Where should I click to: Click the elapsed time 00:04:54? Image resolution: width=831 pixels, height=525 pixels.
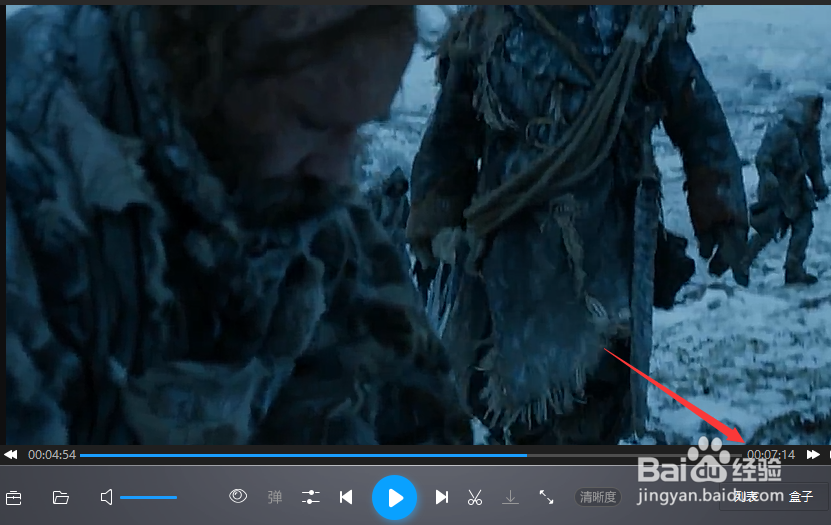pyautogui.click(x=52, y=455)
